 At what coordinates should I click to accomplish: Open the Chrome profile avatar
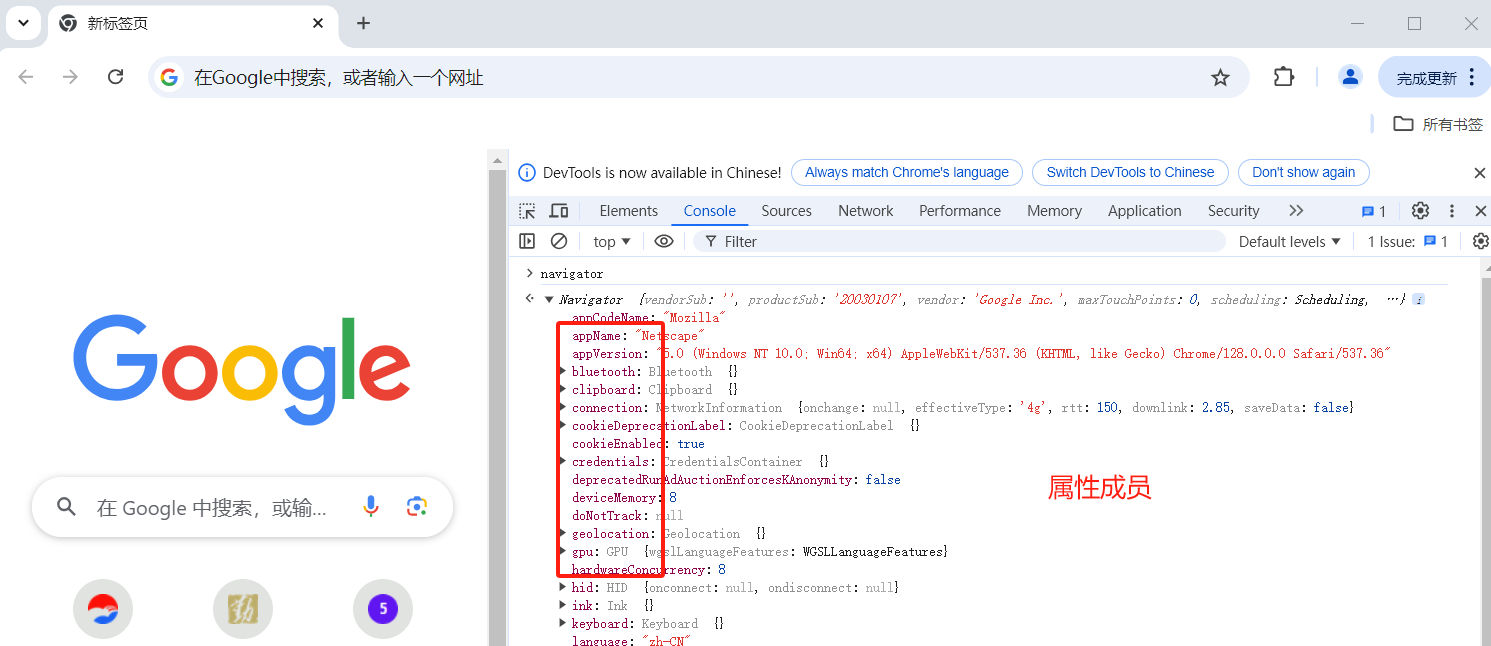click(1350, 77)
